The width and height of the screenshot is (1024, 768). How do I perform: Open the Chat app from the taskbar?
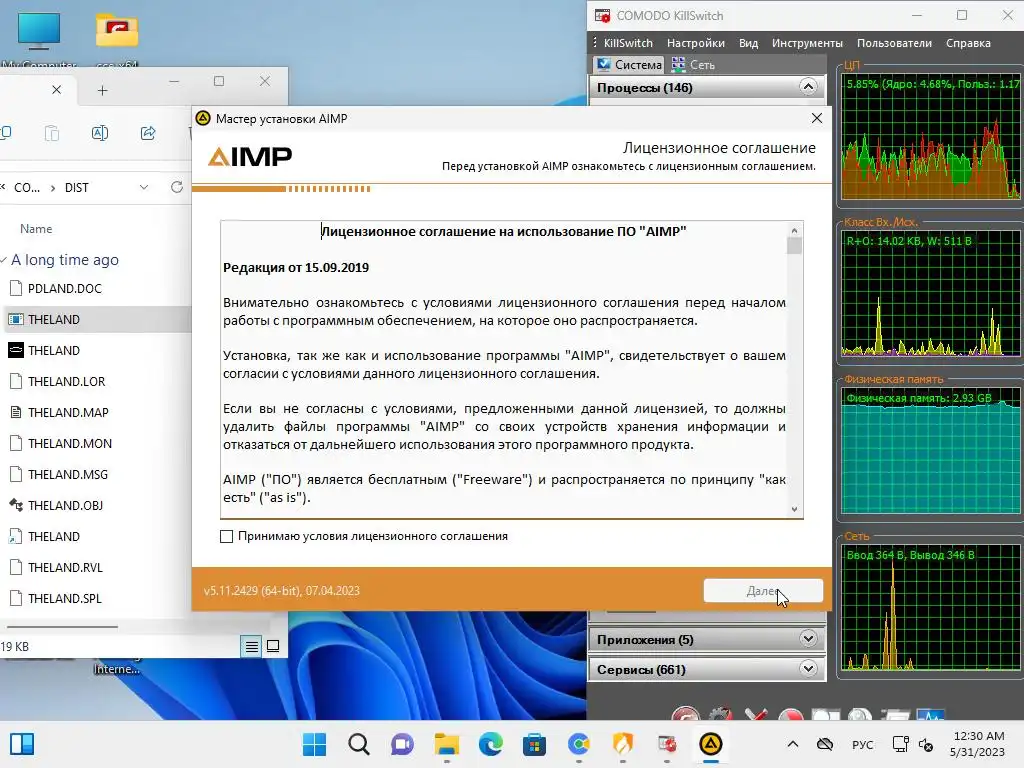(x=402, y=744)
